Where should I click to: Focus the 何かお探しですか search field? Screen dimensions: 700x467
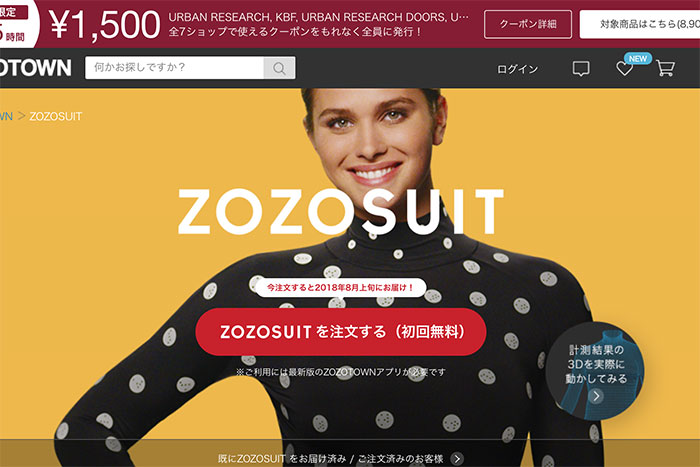(x=175, y=68)
